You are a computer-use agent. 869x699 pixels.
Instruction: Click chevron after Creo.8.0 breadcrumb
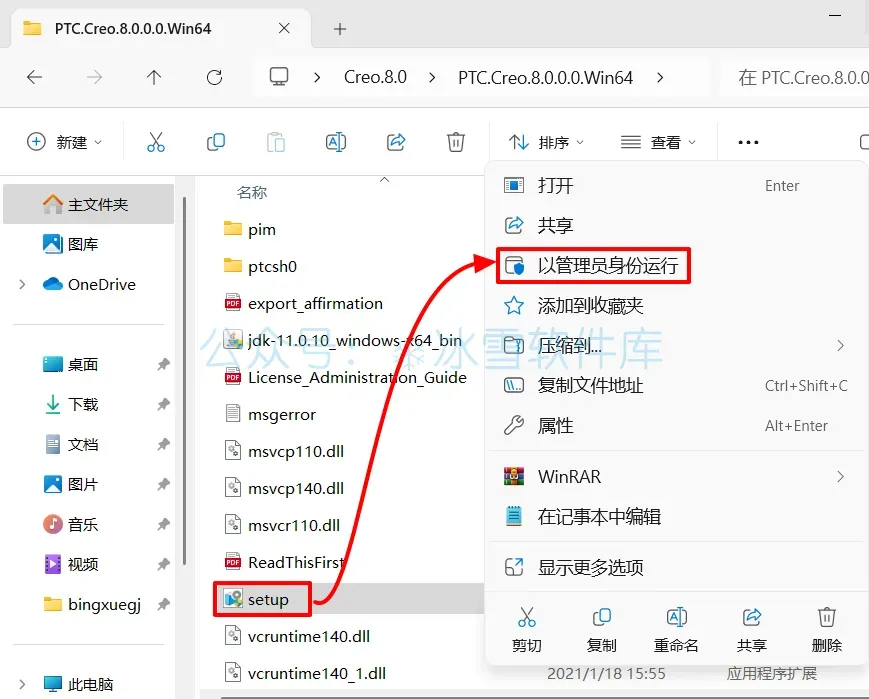coord(432,78)
